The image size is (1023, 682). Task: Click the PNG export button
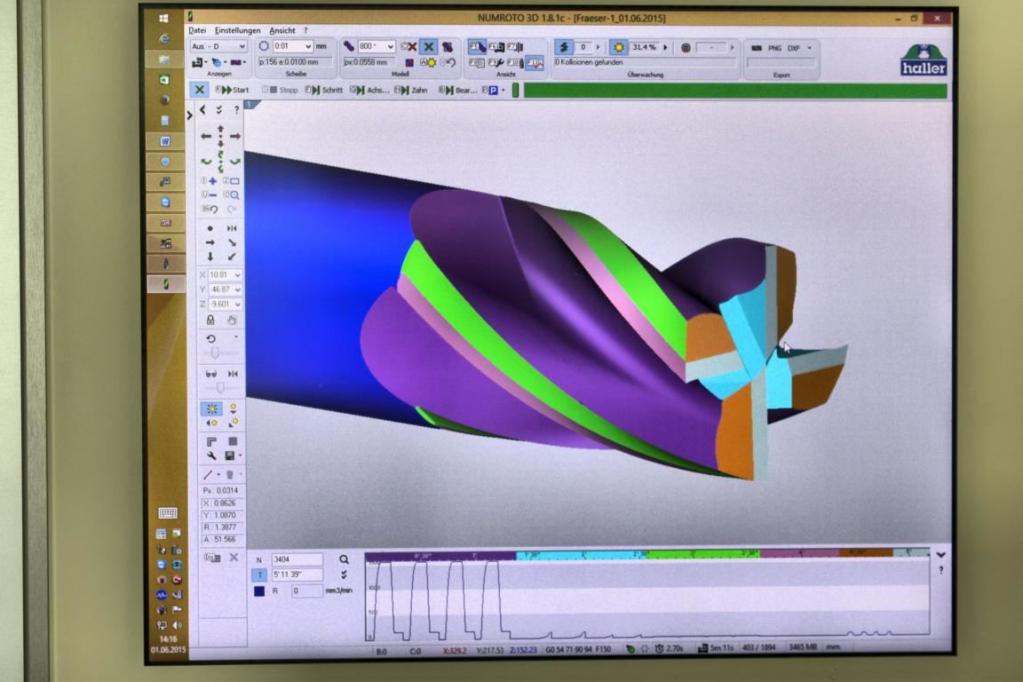pos(774,48)
